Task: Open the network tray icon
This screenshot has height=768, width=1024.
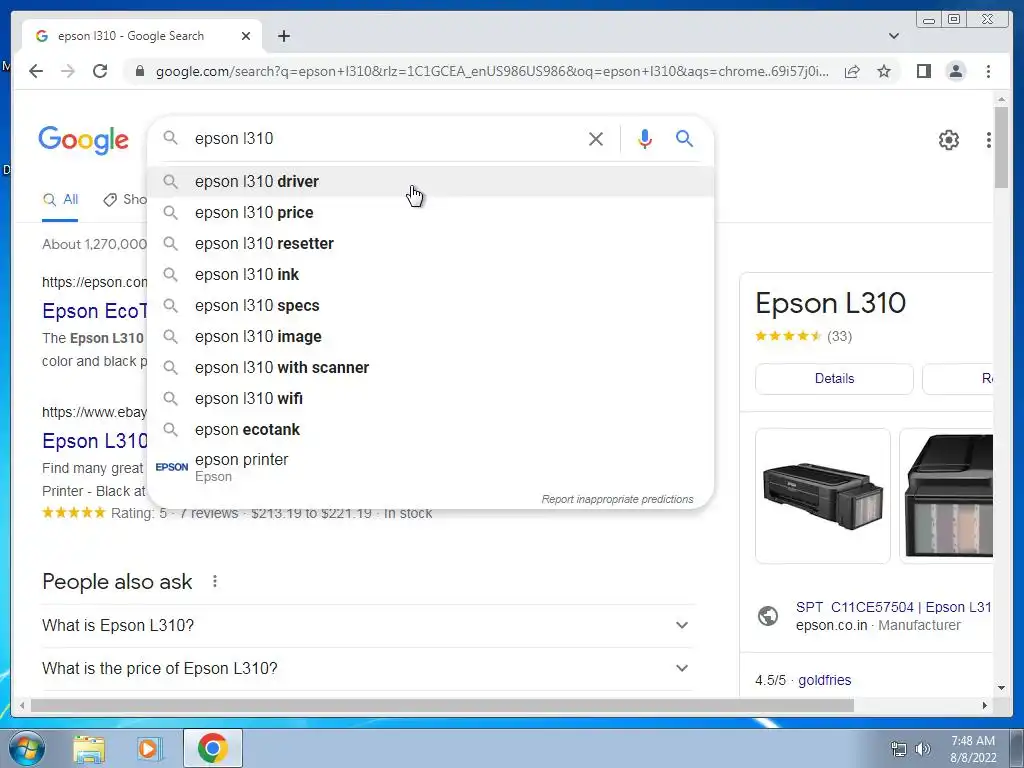Action: pos(899,750)
